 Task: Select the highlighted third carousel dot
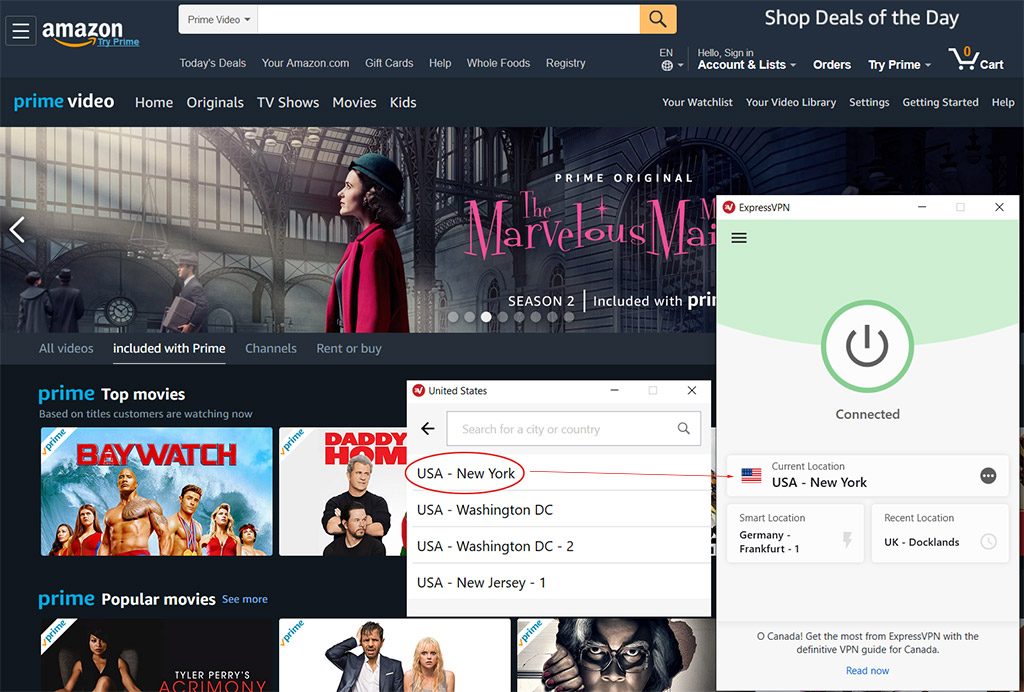point(486,317)
